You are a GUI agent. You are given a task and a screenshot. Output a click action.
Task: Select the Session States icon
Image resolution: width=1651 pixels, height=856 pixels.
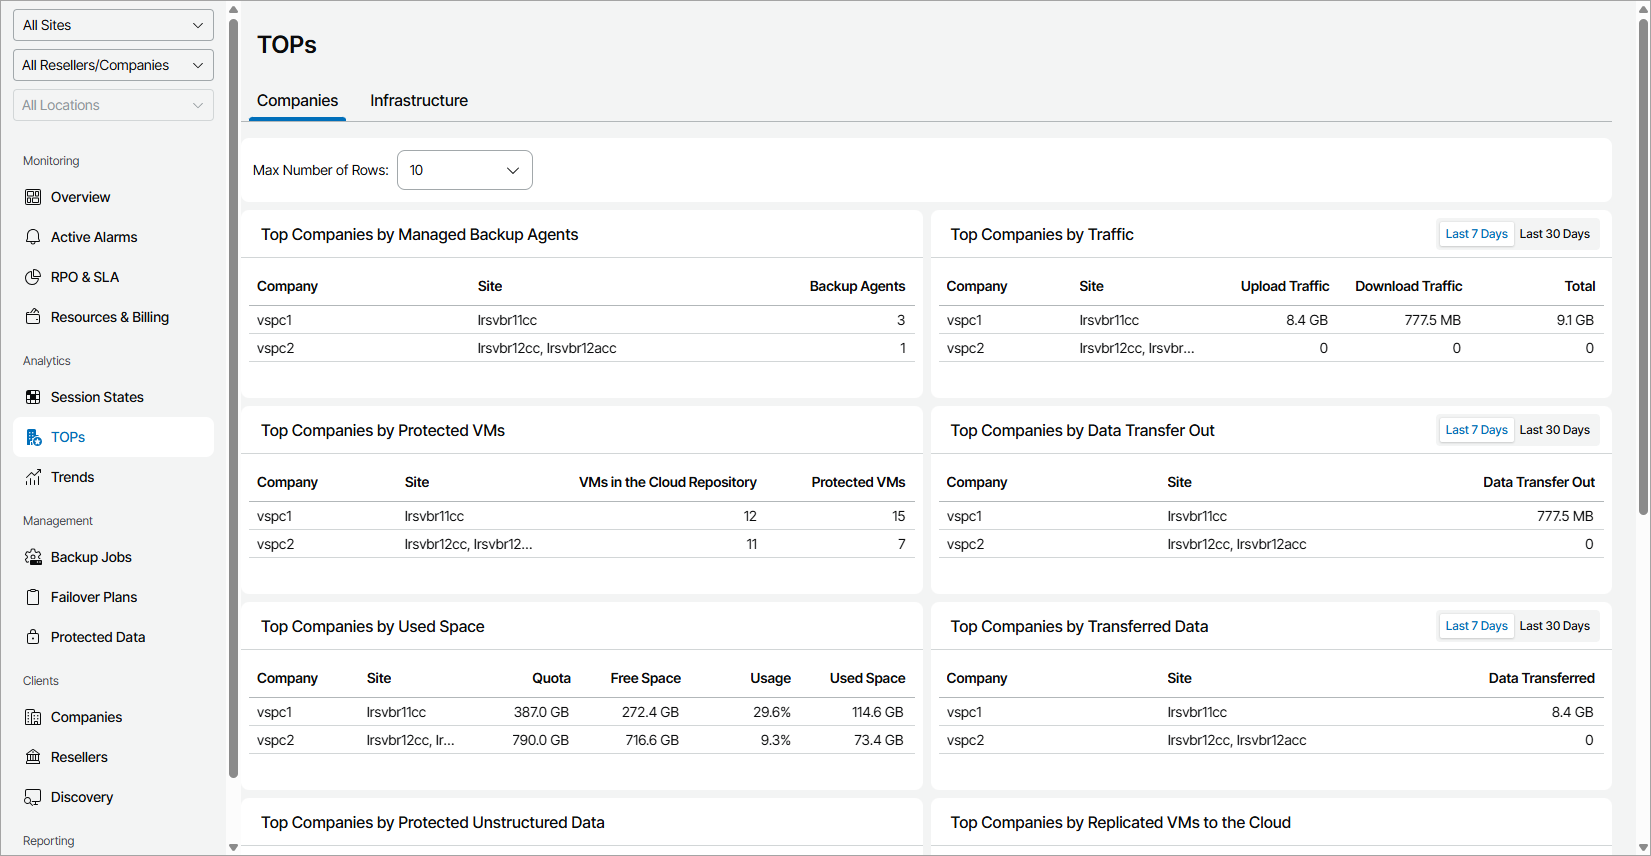pos(33,397)
